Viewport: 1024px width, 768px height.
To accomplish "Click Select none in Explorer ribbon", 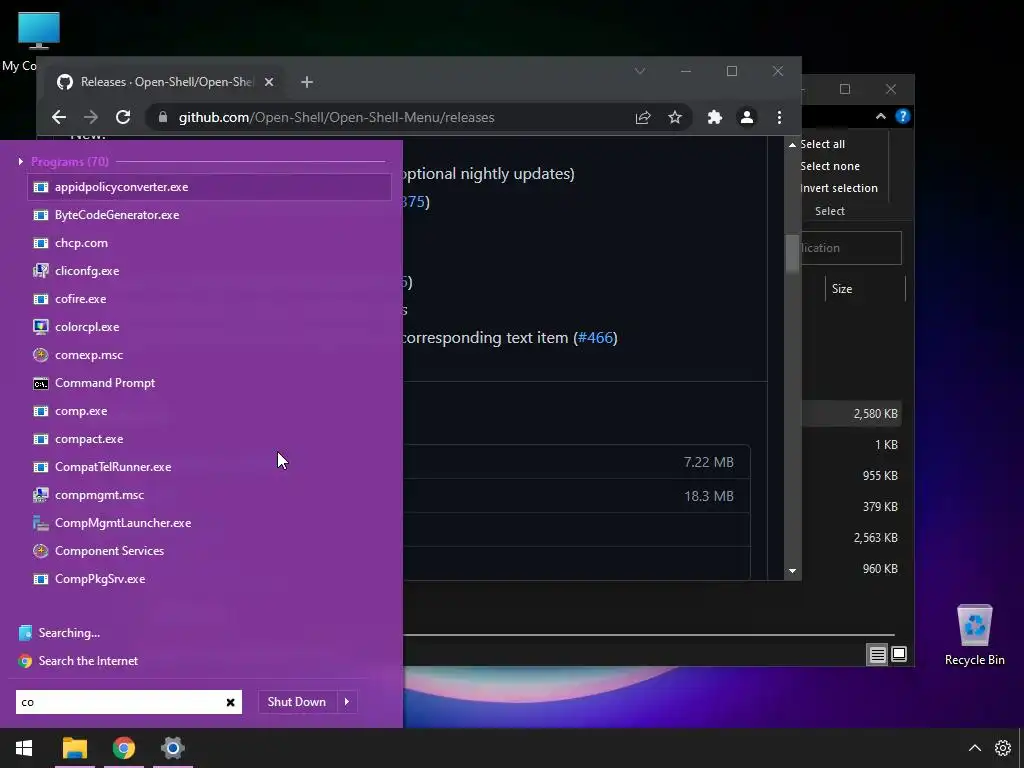I will coord(829,167).
